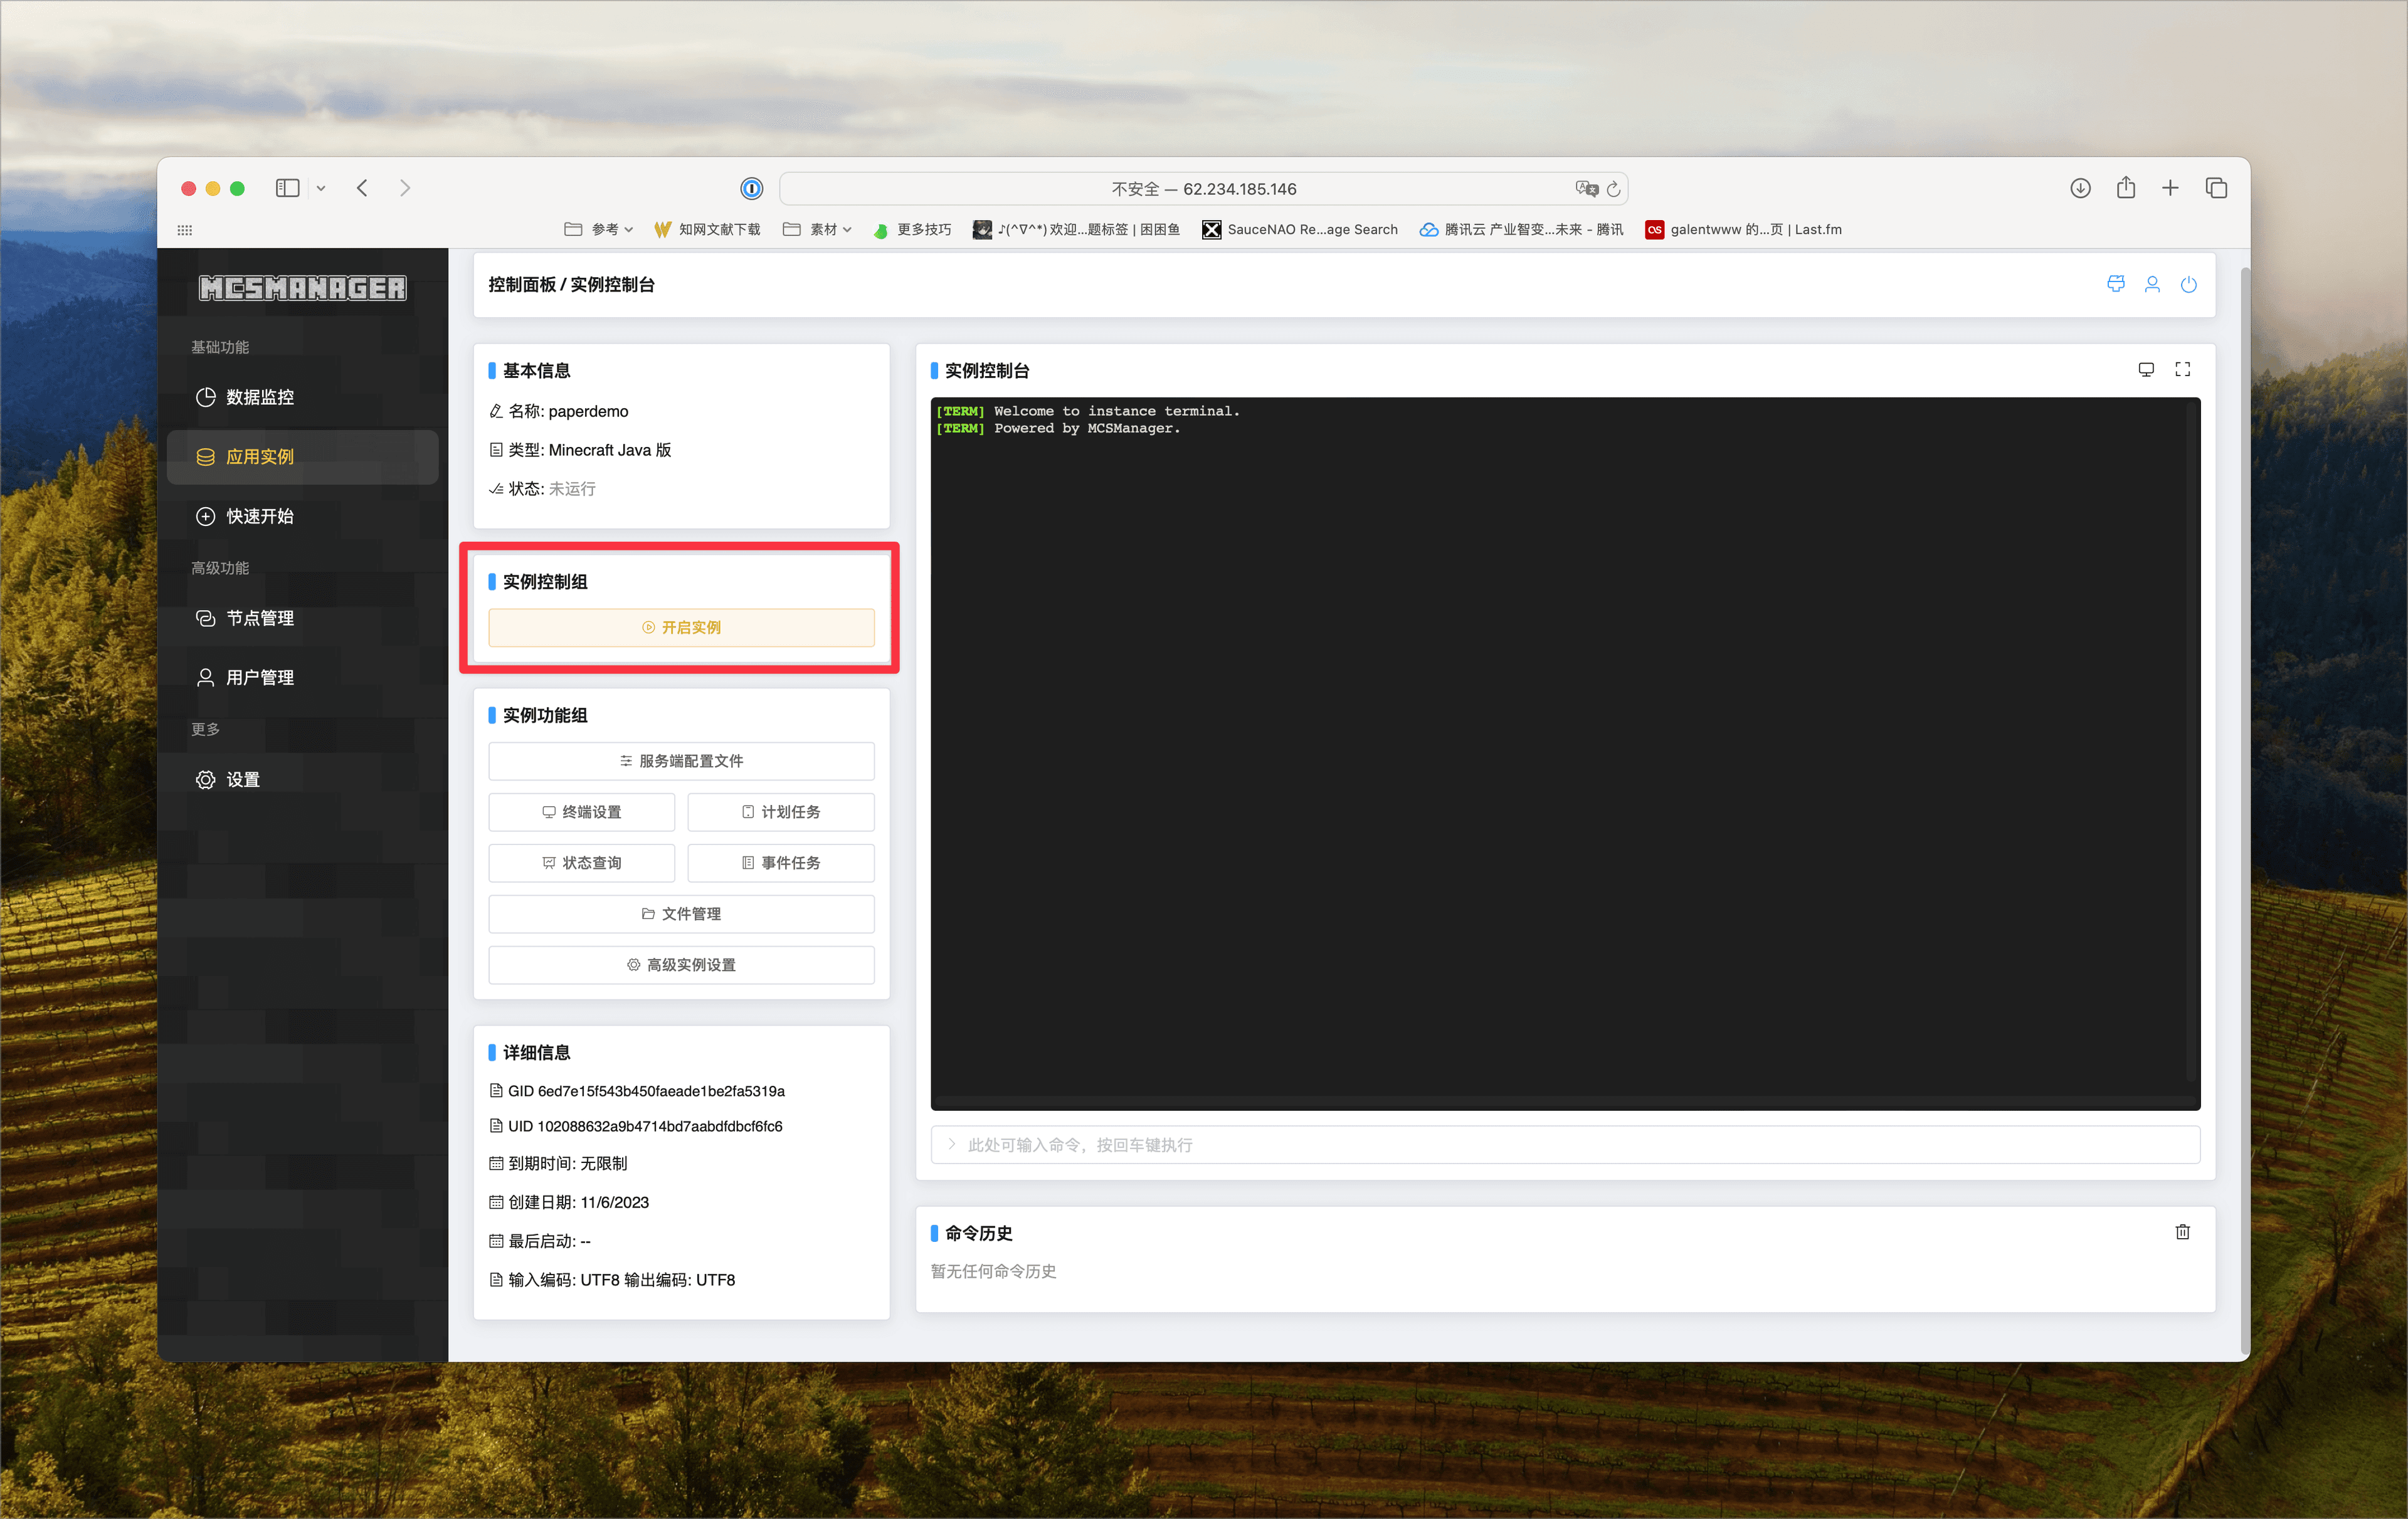Open 节点管理 in the sidebar
This screenshot has height=1519, width=2408.
[x=260, y=618]
